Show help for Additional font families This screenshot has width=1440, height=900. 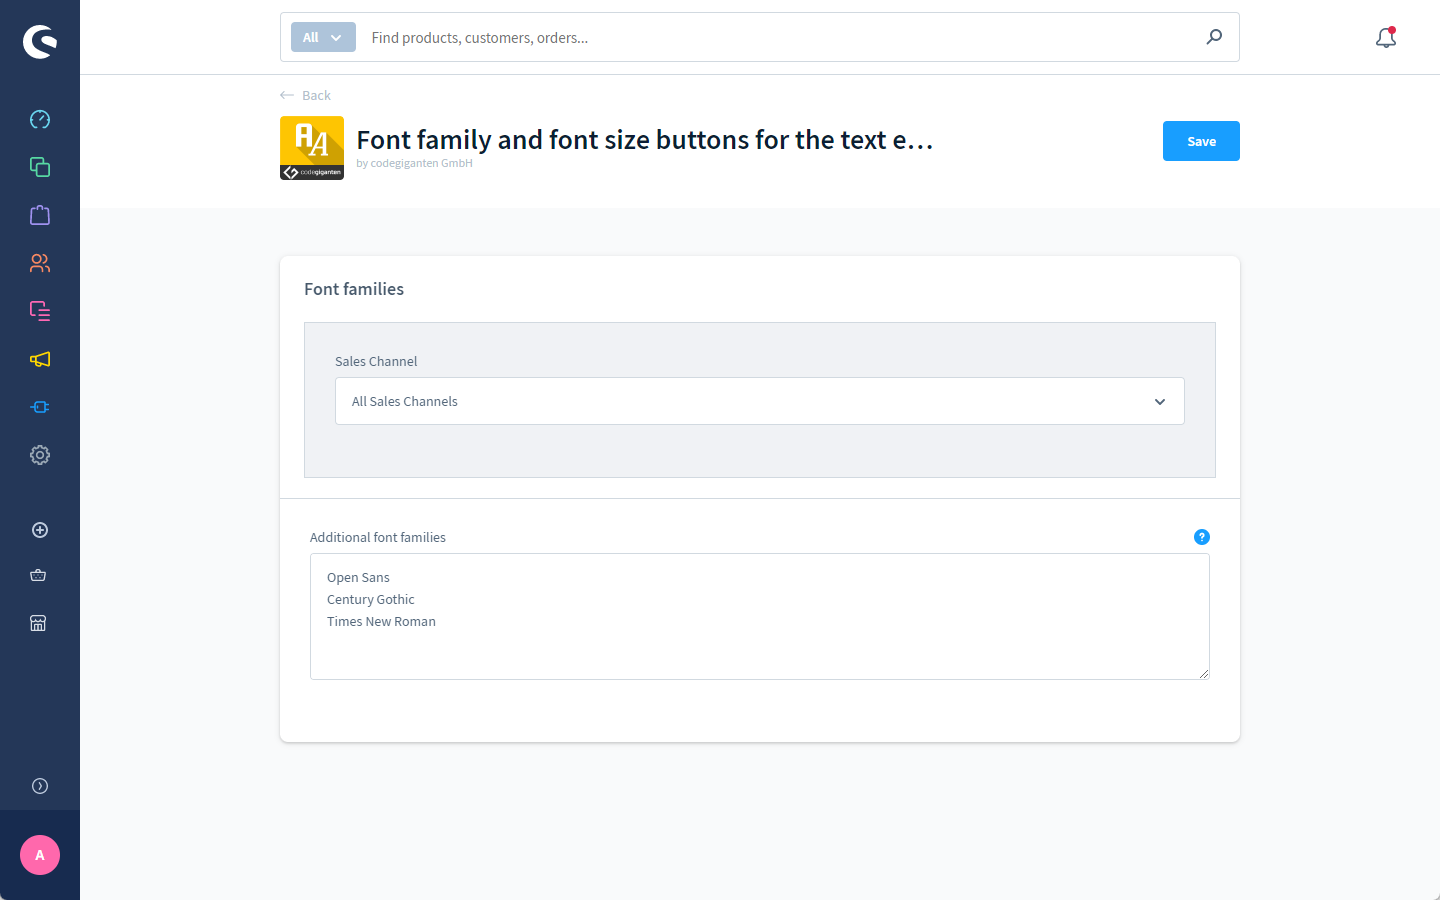1202,537
